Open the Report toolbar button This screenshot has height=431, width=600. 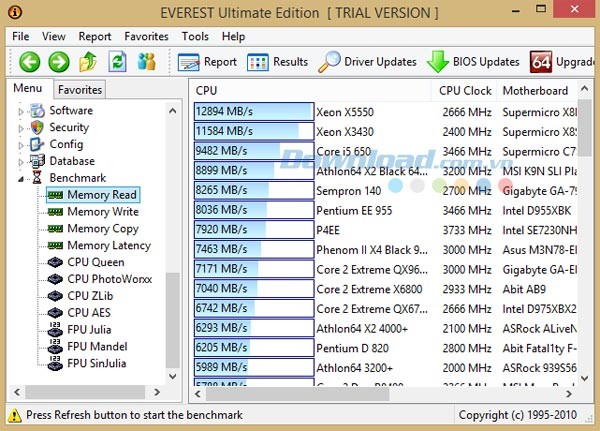(208, 62)
